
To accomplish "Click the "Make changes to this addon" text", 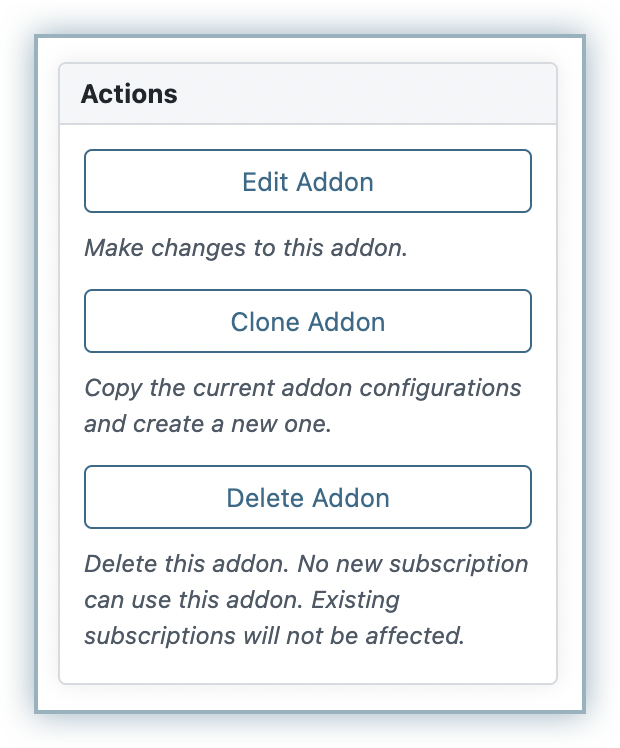I will pos(245,248).
